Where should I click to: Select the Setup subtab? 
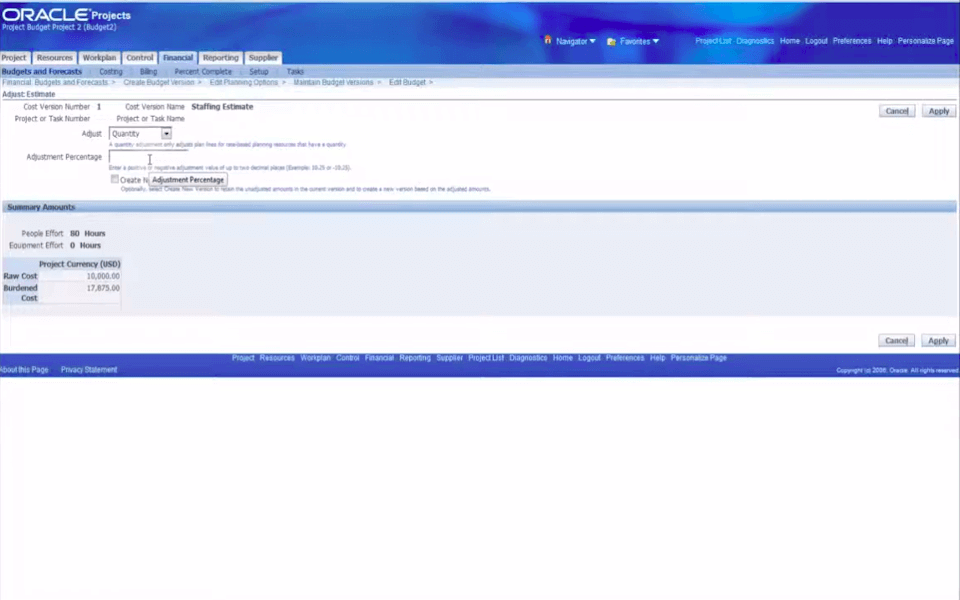[258, 71]
